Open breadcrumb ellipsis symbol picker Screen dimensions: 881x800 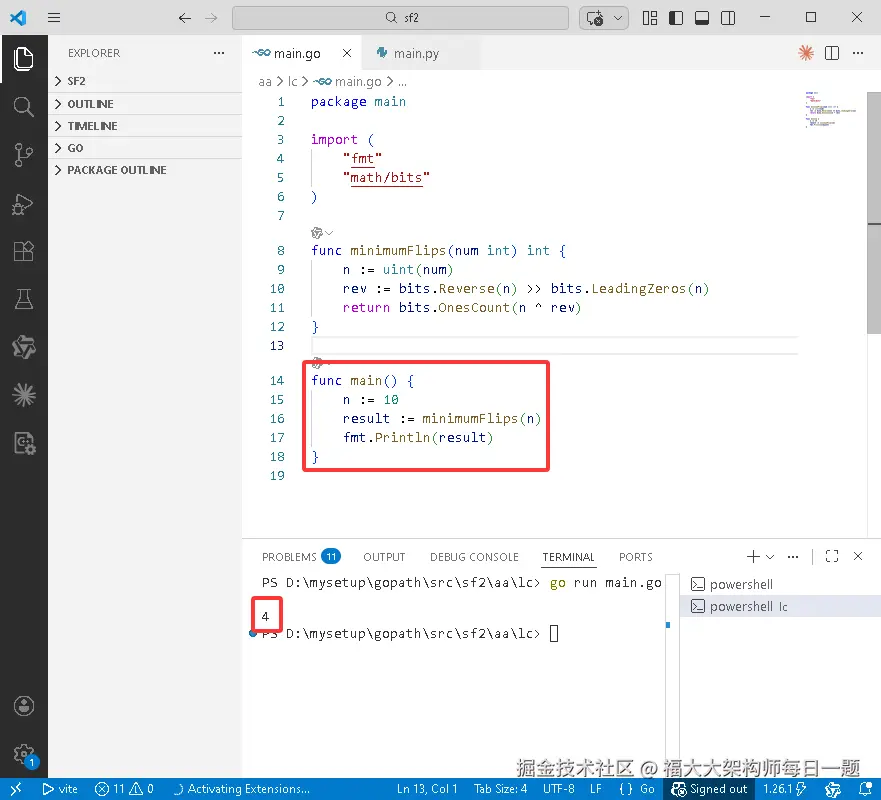[402, 82]
